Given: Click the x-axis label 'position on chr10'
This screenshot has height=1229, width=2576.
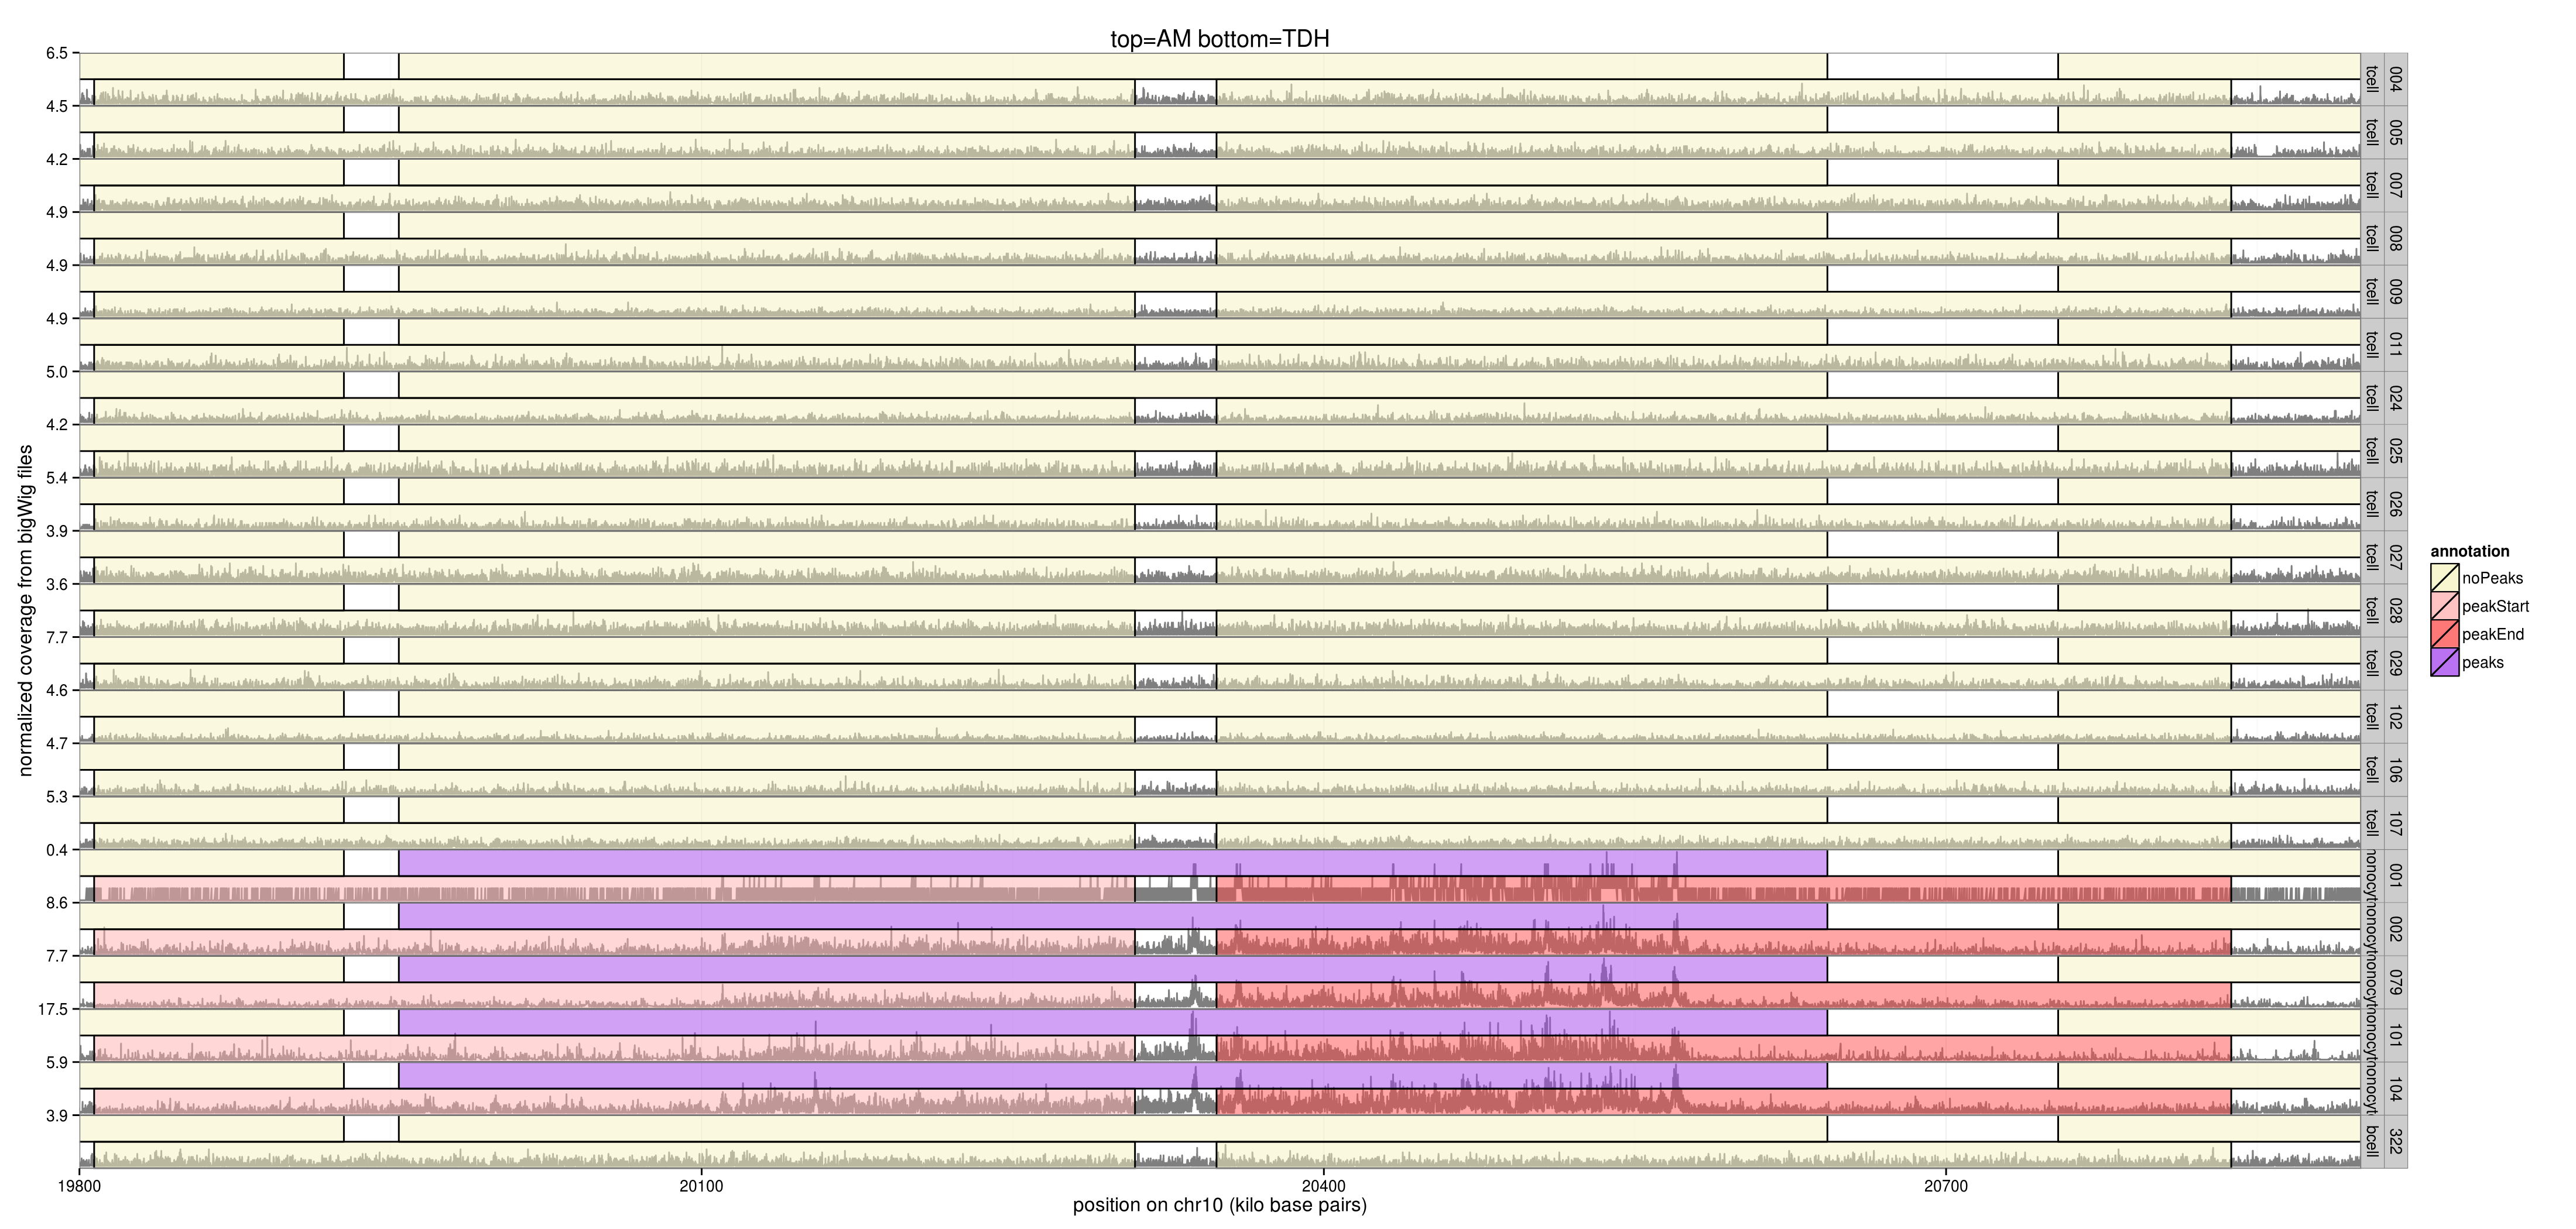Looking at the screenshot, I should point(1219,1205).
